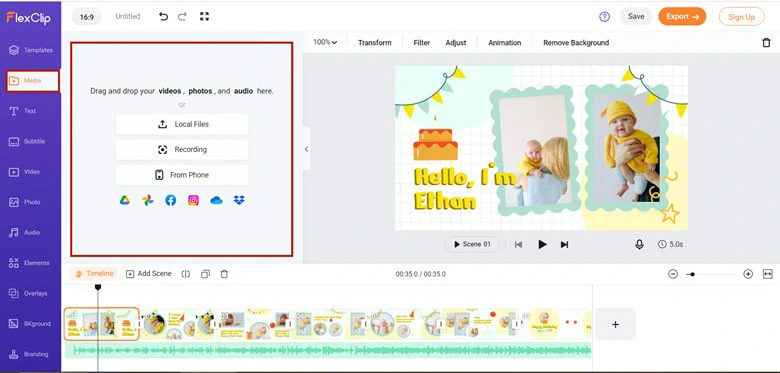This screenshot has width=780, height=373.
Task: Open the 100% zoom dropdown
Action: click(325, 42)
